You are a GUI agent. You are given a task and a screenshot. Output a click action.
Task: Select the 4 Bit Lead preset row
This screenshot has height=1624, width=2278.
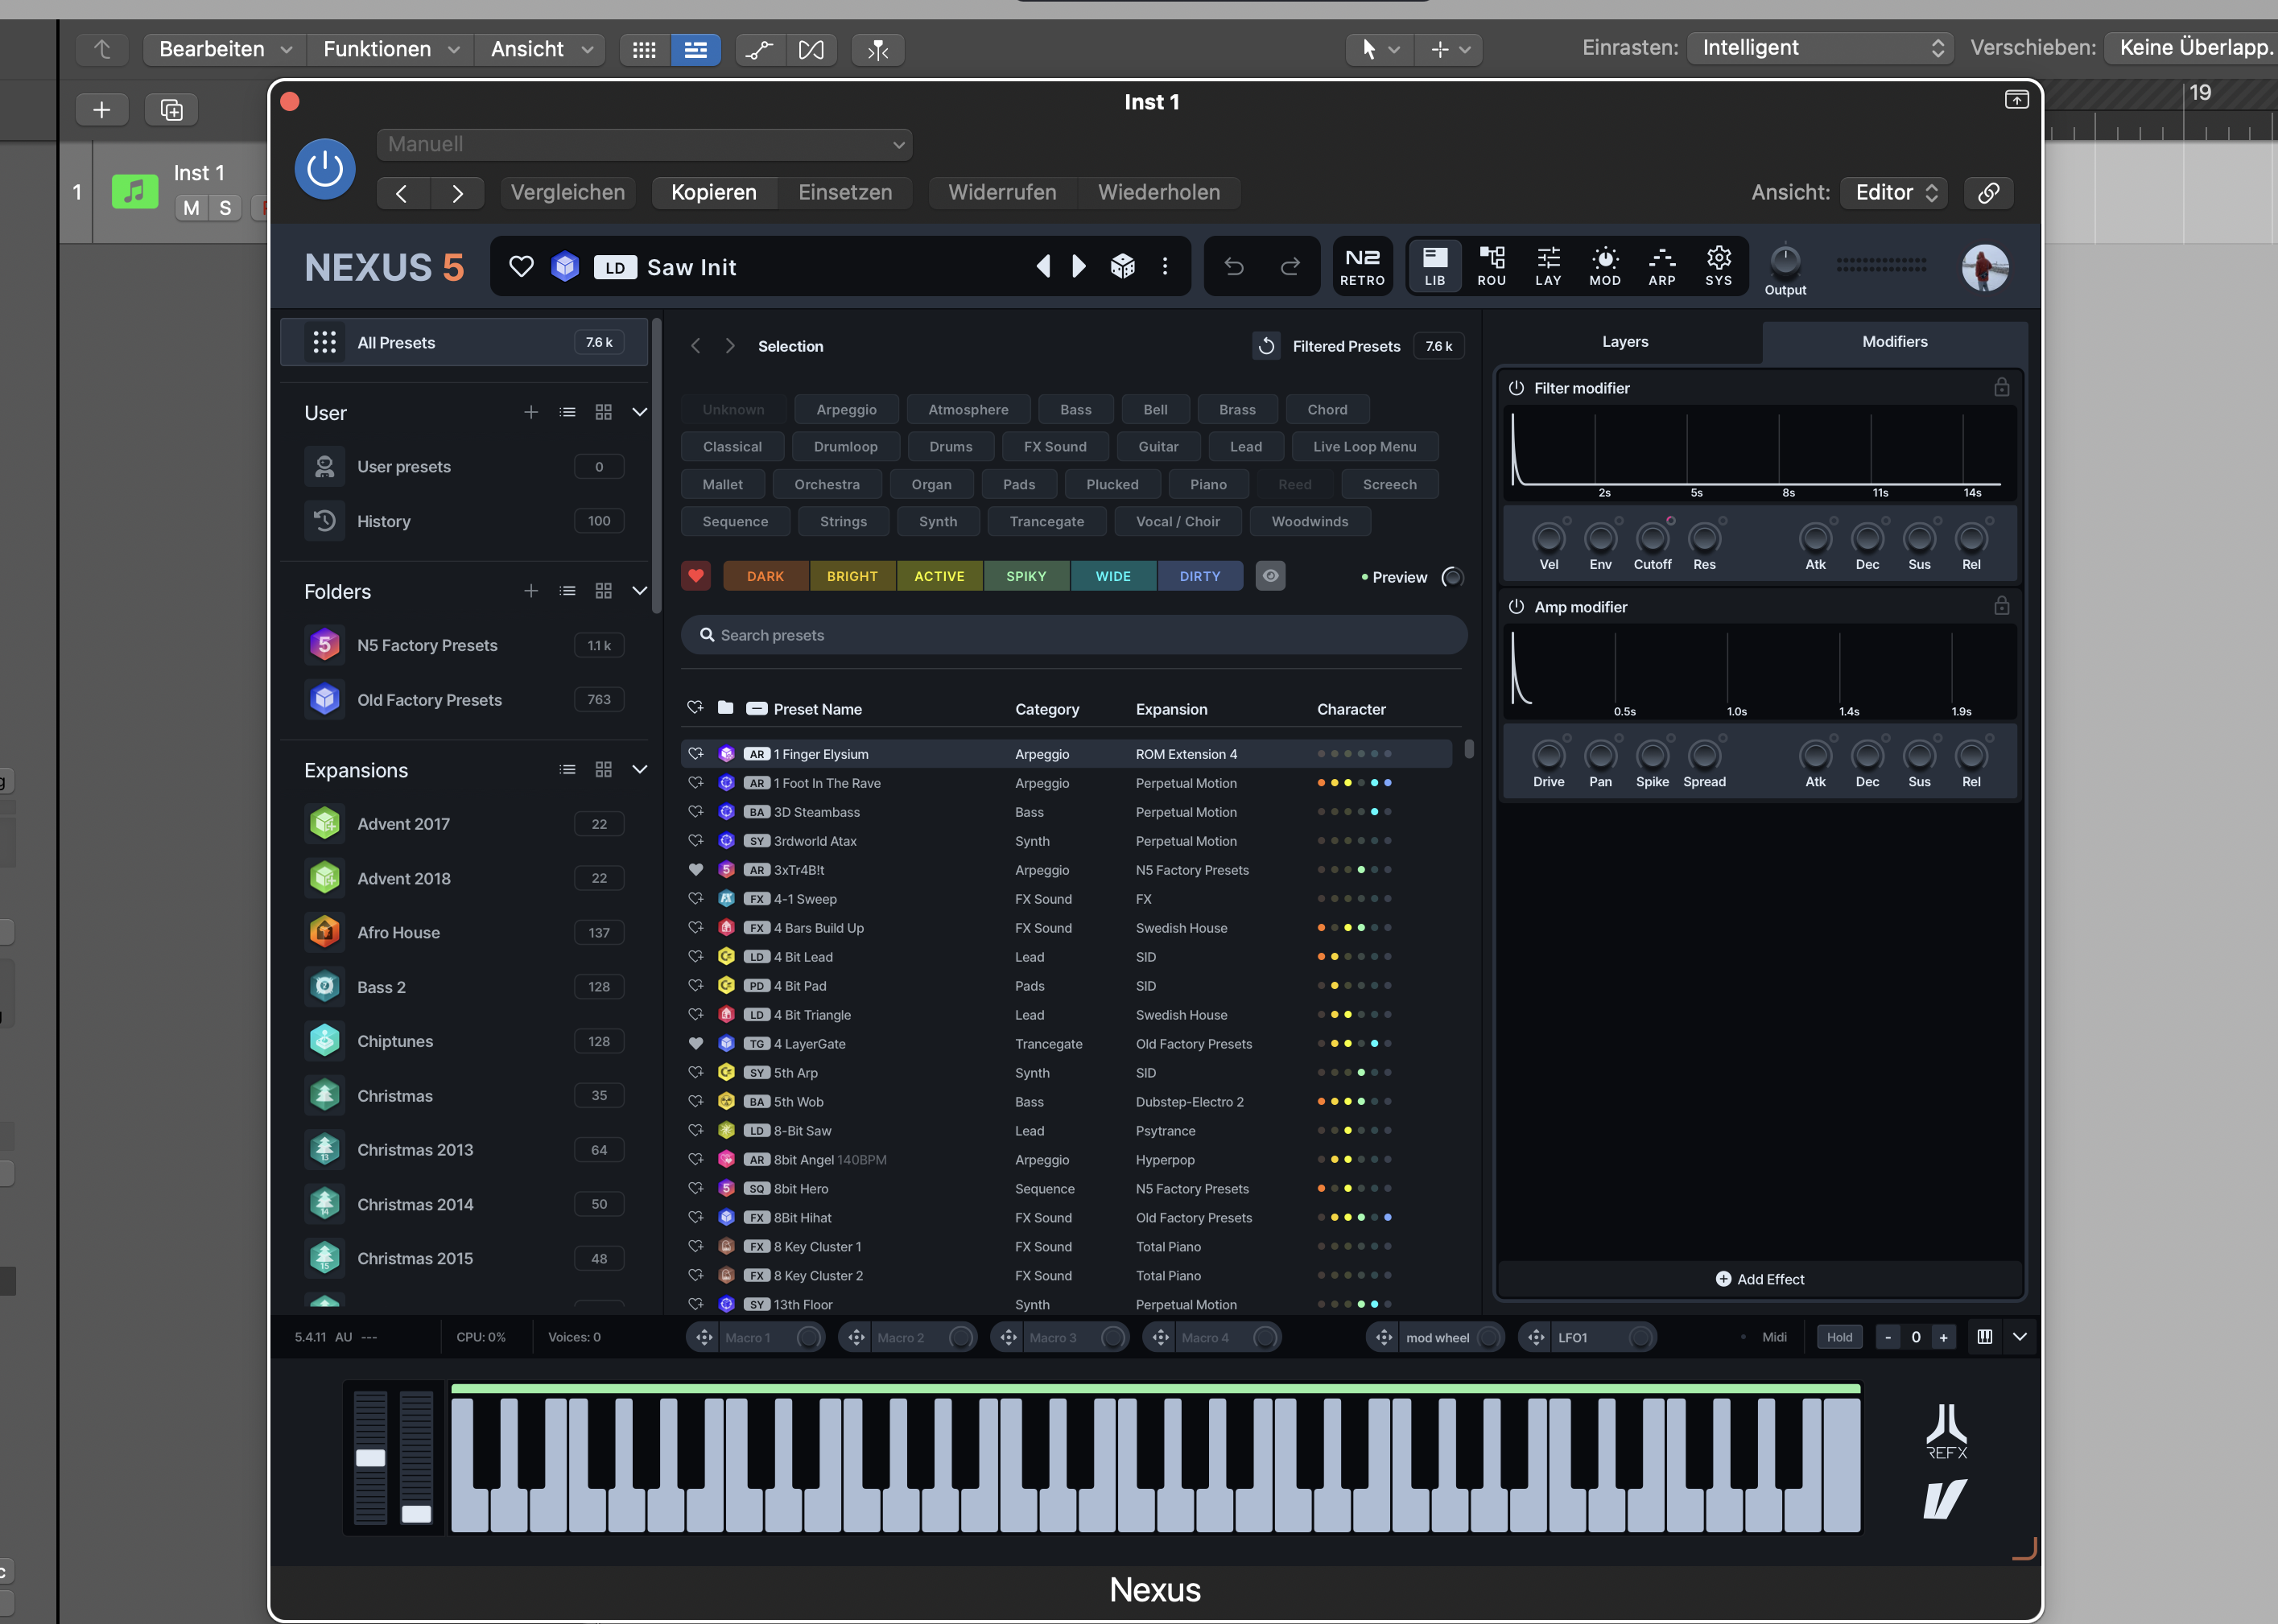pyautogui.click(x=1066, y=957)
